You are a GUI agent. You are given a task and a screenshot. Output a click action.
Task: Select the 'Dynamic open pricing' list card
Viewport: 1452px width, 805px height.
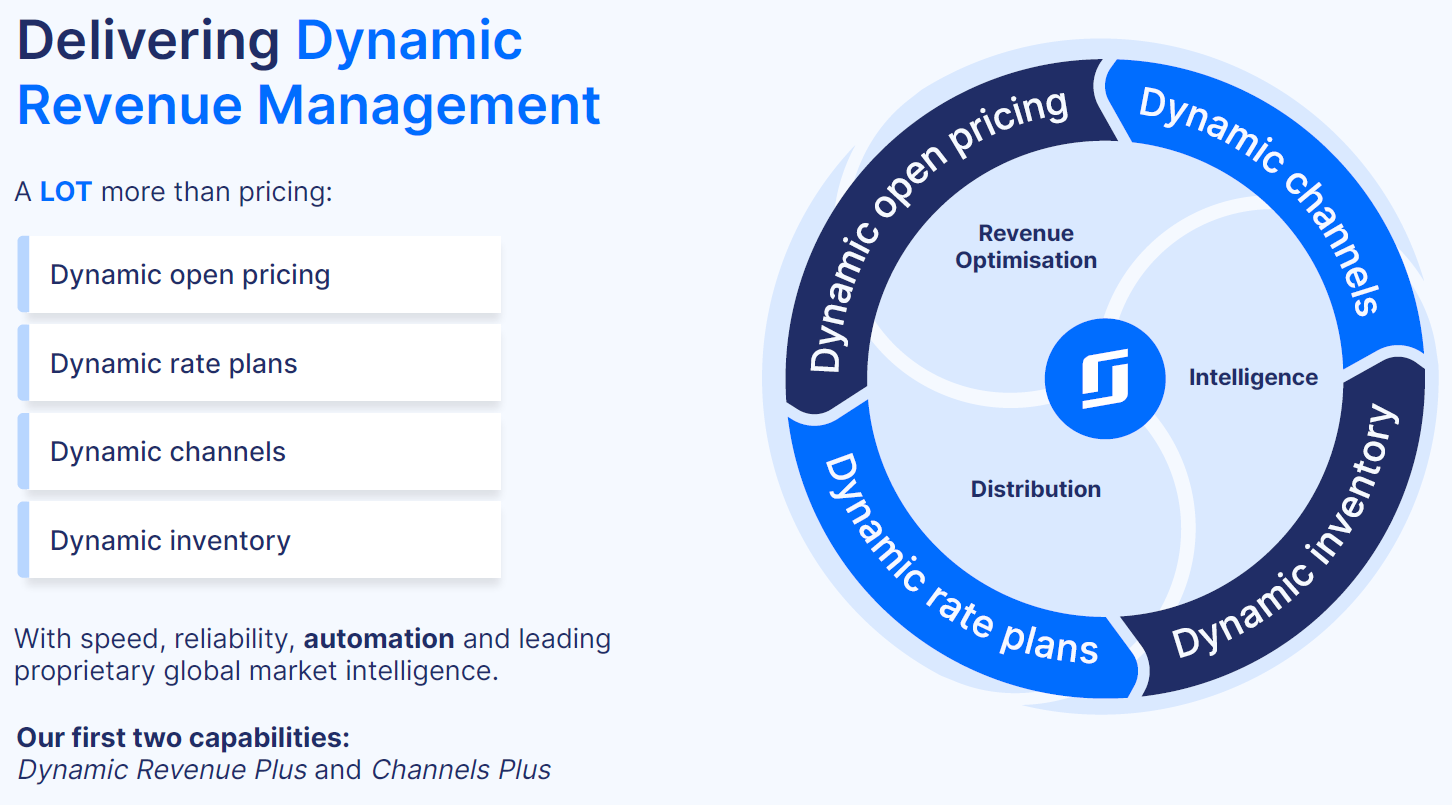coord(259,275)
